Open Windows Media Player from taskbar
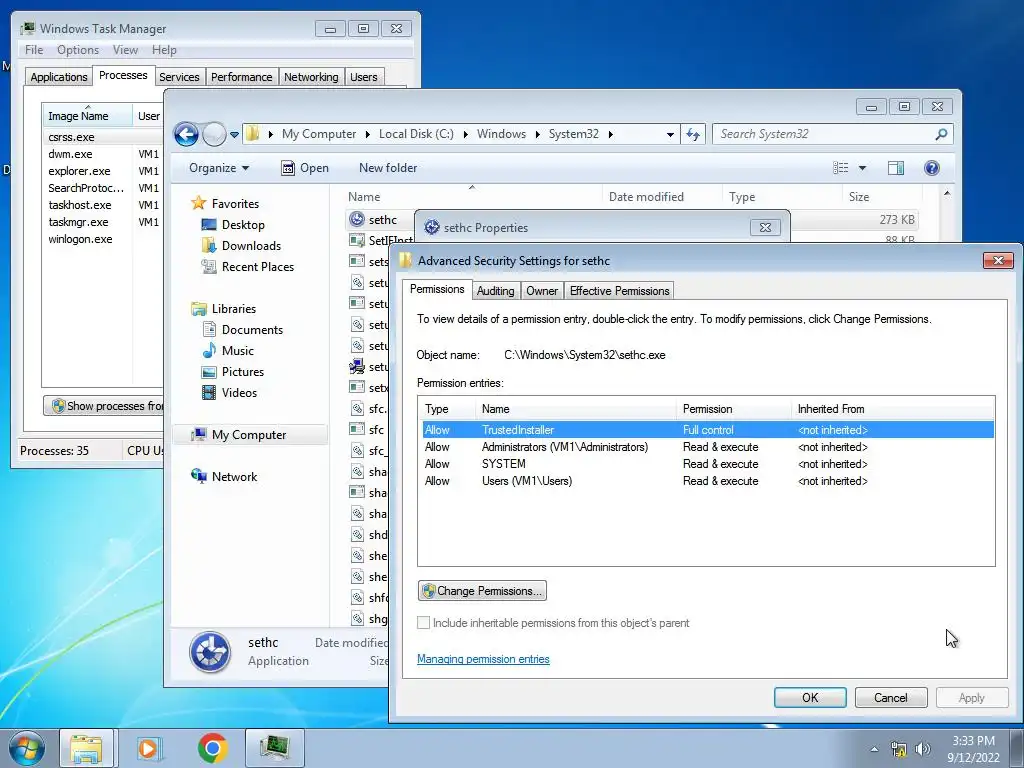 [148, 748]
